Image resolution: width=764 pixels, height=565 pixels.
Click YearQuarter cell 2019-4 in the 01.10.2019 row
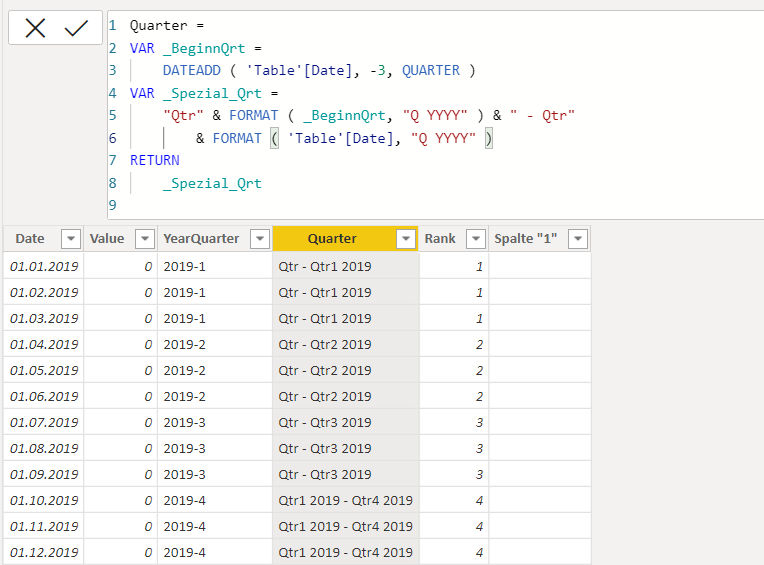215,500
